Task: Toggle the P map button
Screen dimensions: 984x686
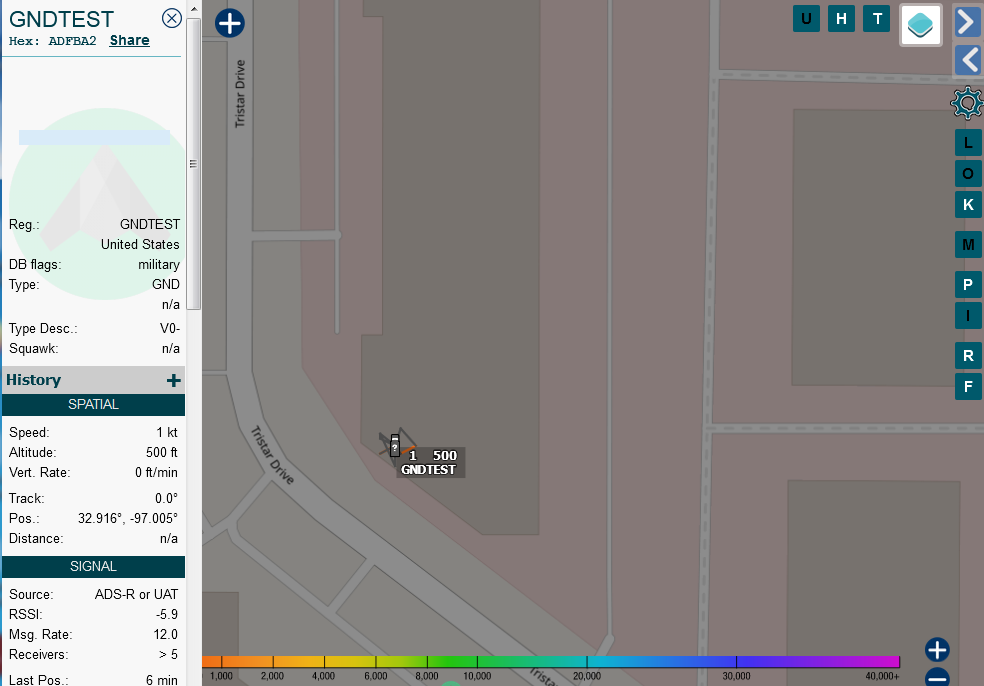Action: coord(968,284)
